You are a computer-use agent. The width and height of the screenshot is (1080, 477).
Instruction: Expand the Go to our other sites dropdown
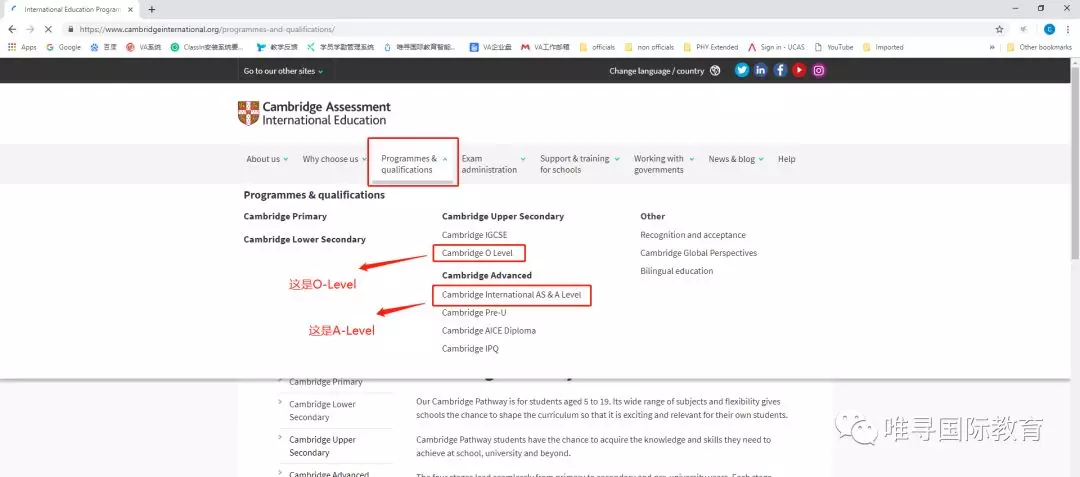pos(284,71)
